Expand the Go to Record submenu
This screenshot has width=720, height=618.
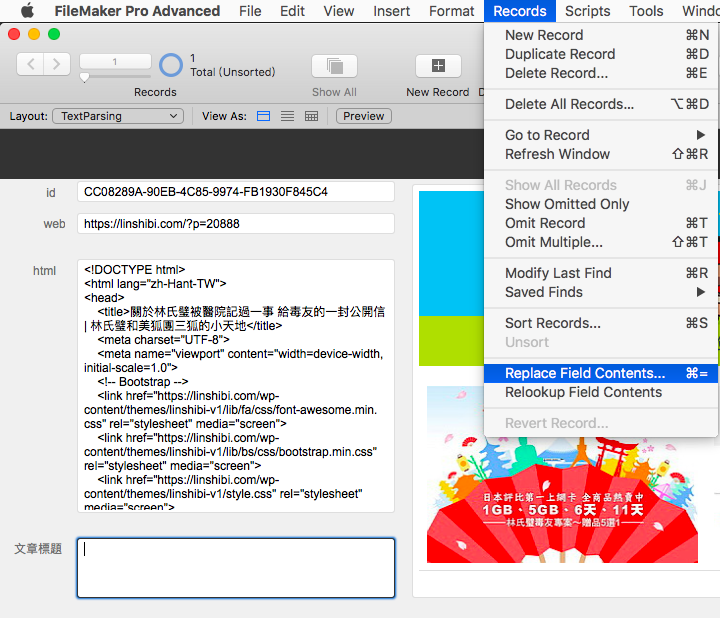click(601, 135)
